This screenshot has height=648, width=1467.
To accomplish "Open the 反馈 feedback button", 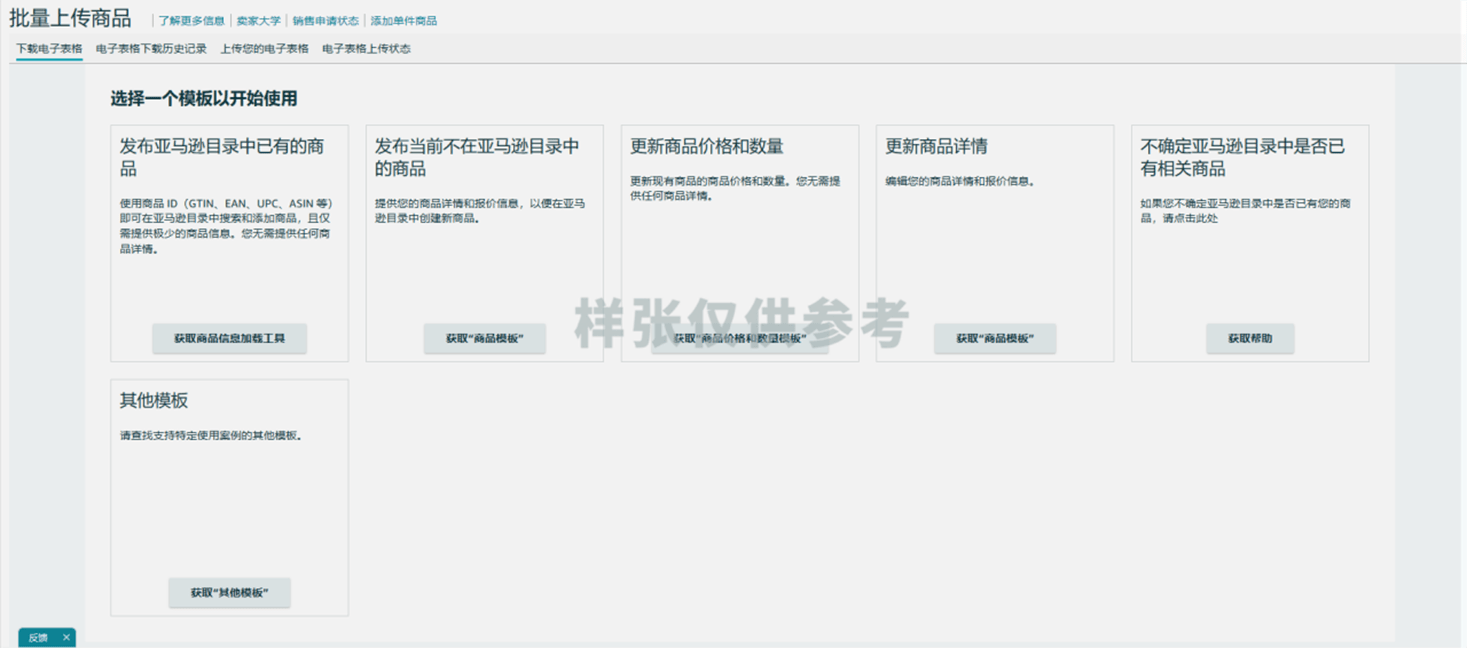I will [38, 637].
